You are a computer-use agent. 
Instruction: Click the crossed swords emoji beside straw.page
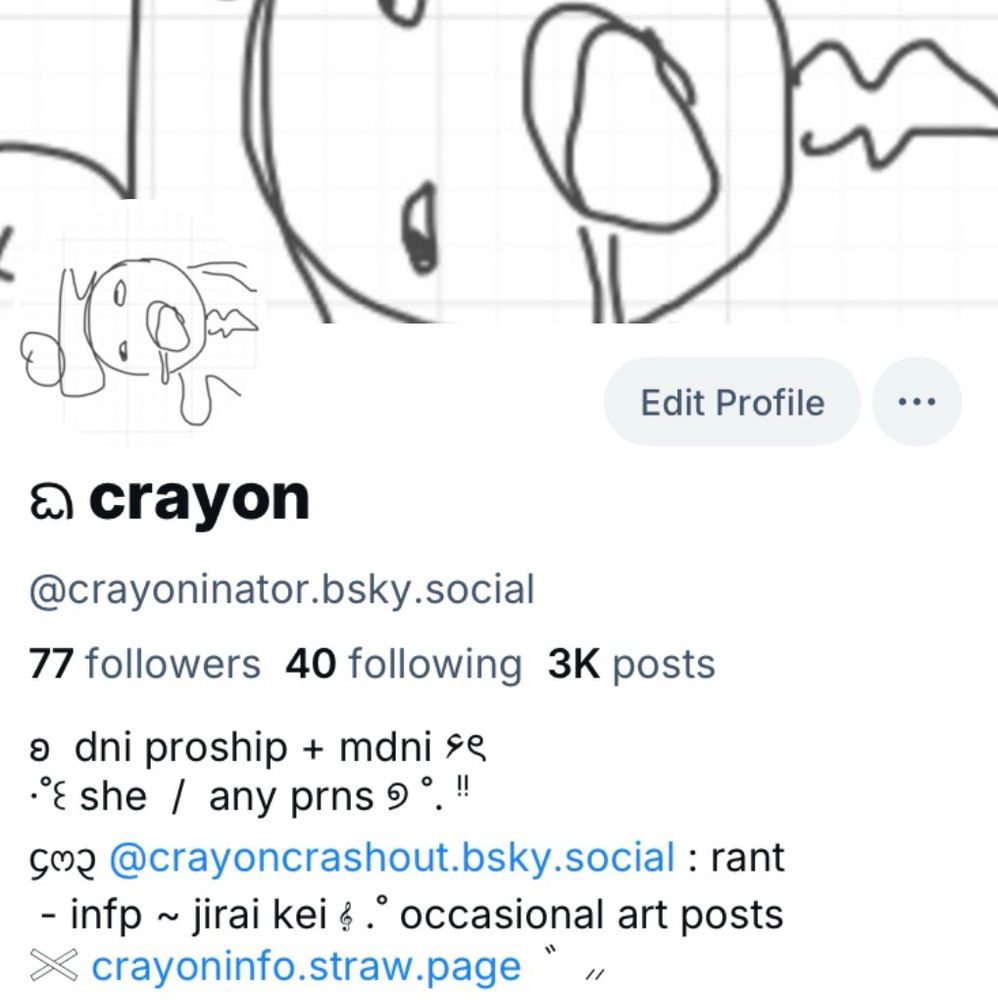[54, 966]
